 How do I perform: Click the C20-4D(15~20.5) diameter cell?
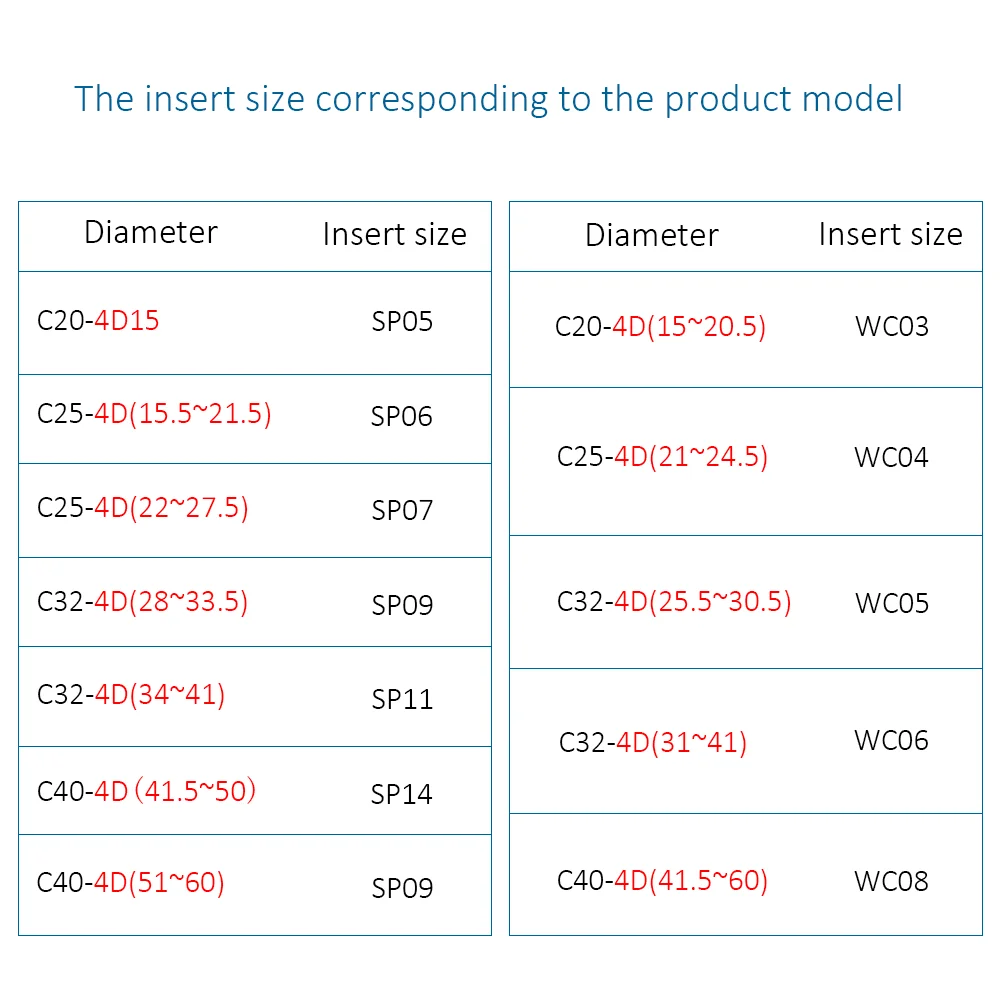tap(660, 327)
